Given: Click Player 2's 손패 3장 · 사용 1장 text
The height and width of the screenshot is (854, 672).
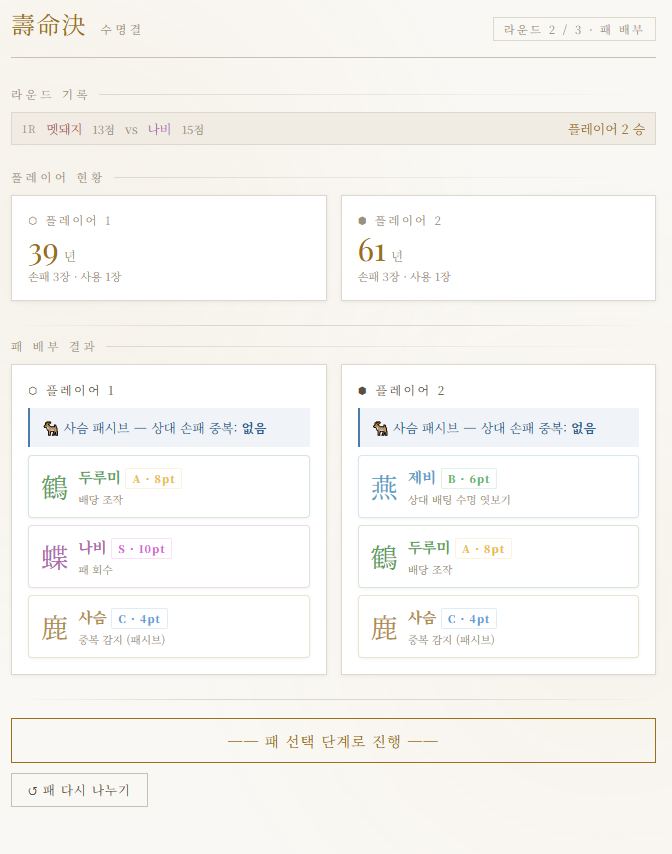Looking at the screenshot, I should tap(404, 277).
